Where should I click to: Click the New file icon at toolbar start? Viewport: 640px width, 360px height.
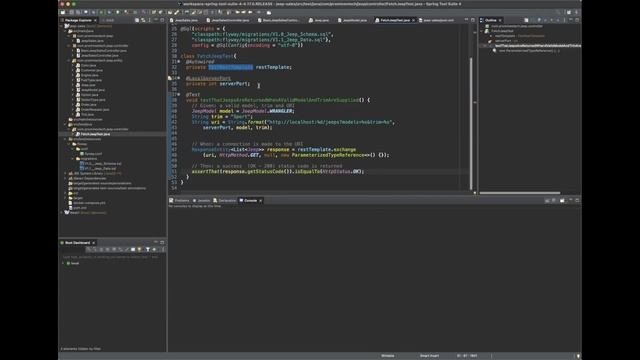(62, 12)
